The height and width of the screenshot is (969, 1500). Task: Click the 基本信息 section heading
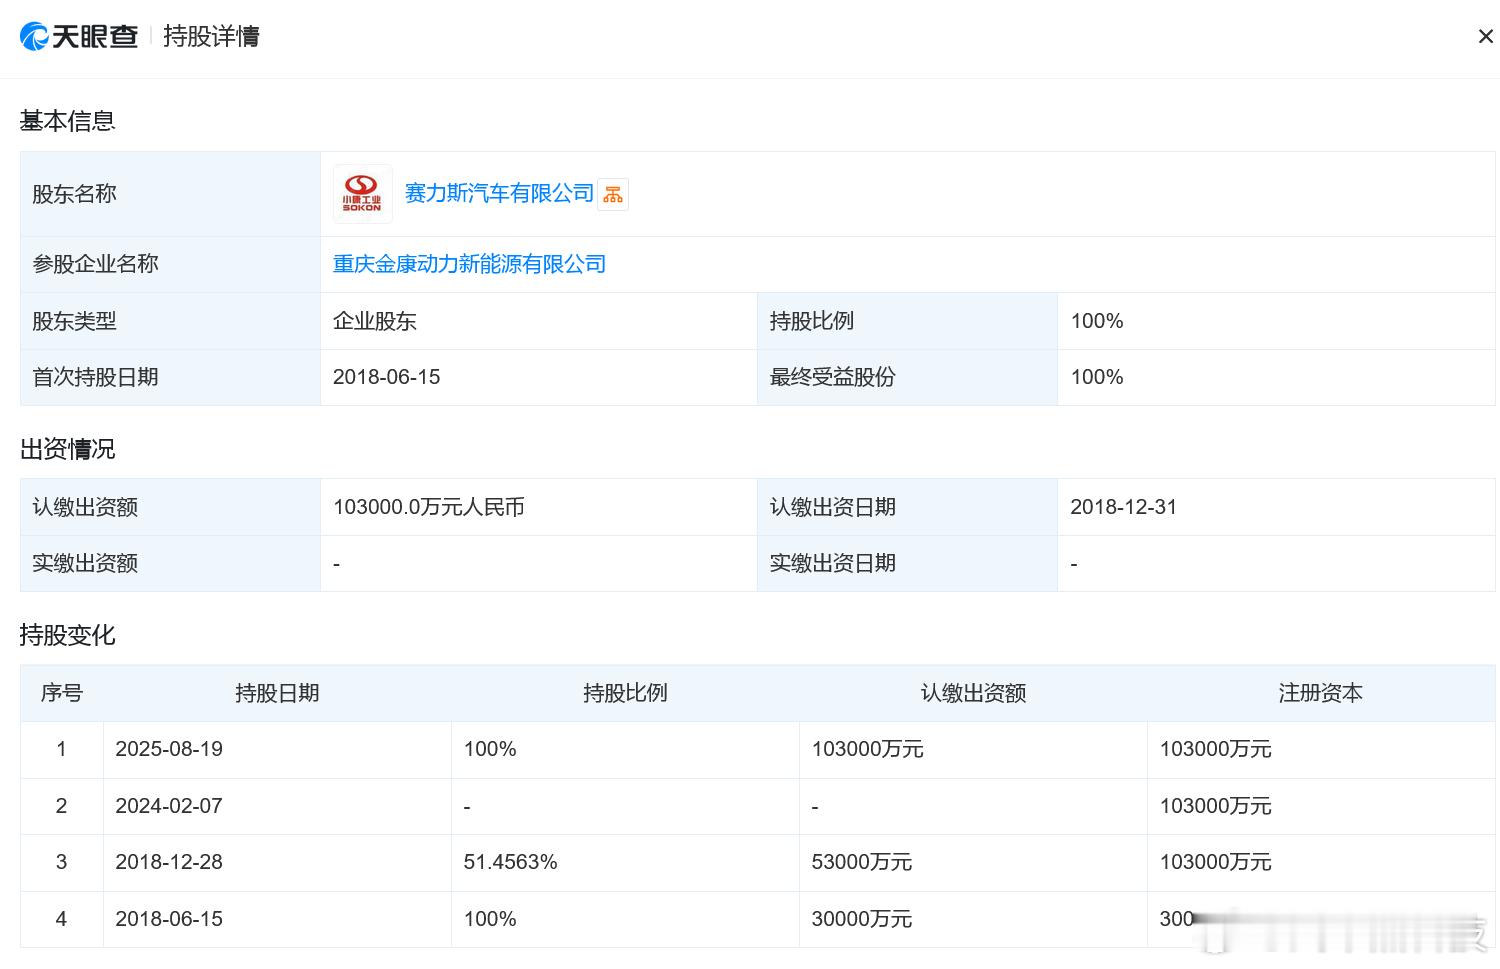pyautogui.click(x=68, y=121)
